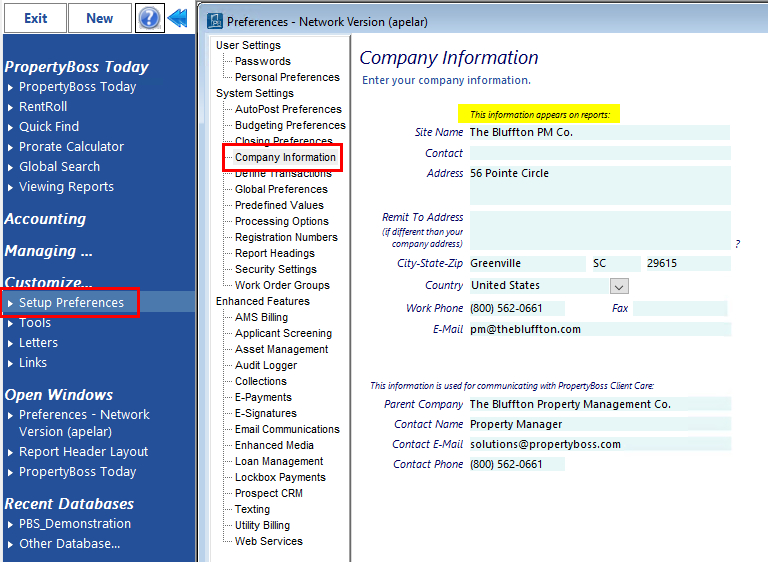
Task: Click the Site Name input field
Action: [x=600, y=132]
